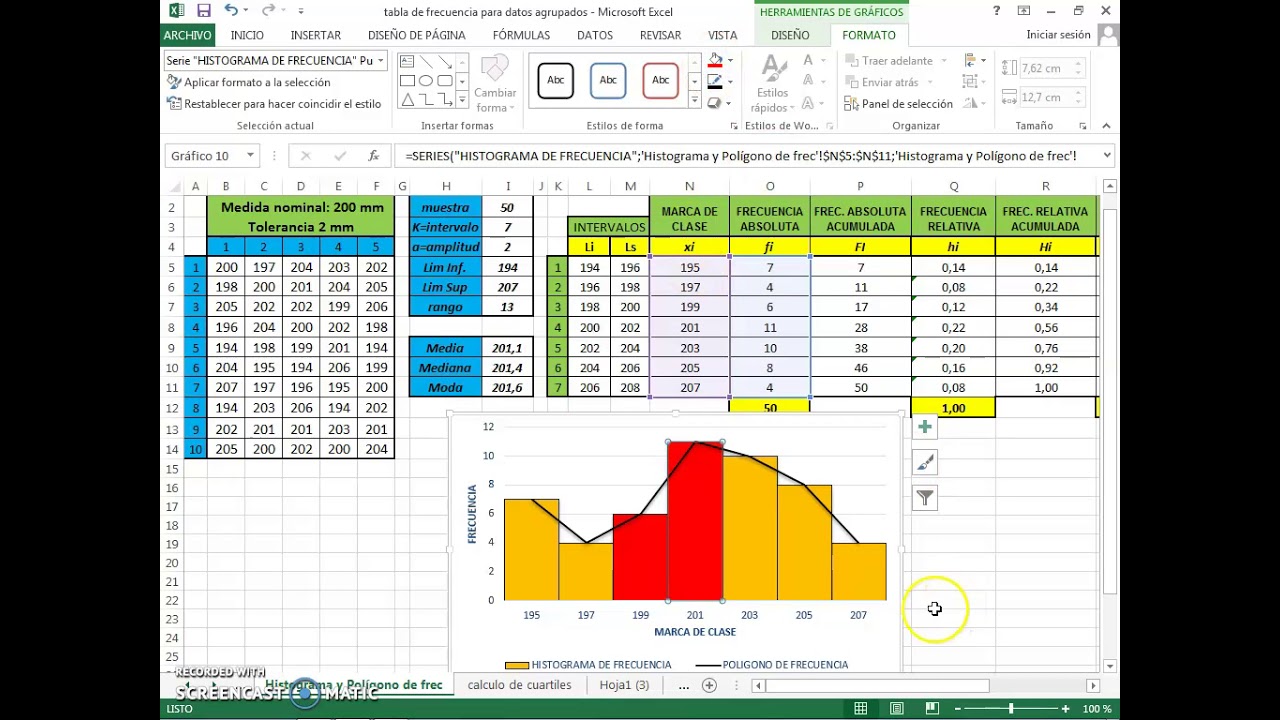Go to the DISEÑO chart tools tab

tap(790, 35)
